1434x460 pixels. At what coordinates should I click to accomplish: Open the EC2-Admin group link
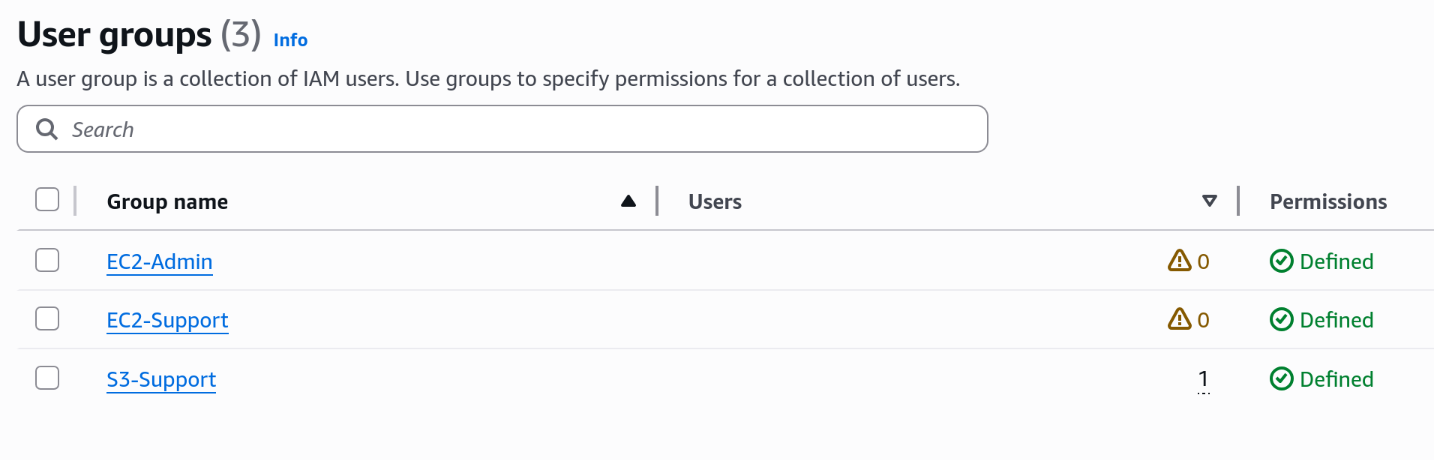pos(159,262)
